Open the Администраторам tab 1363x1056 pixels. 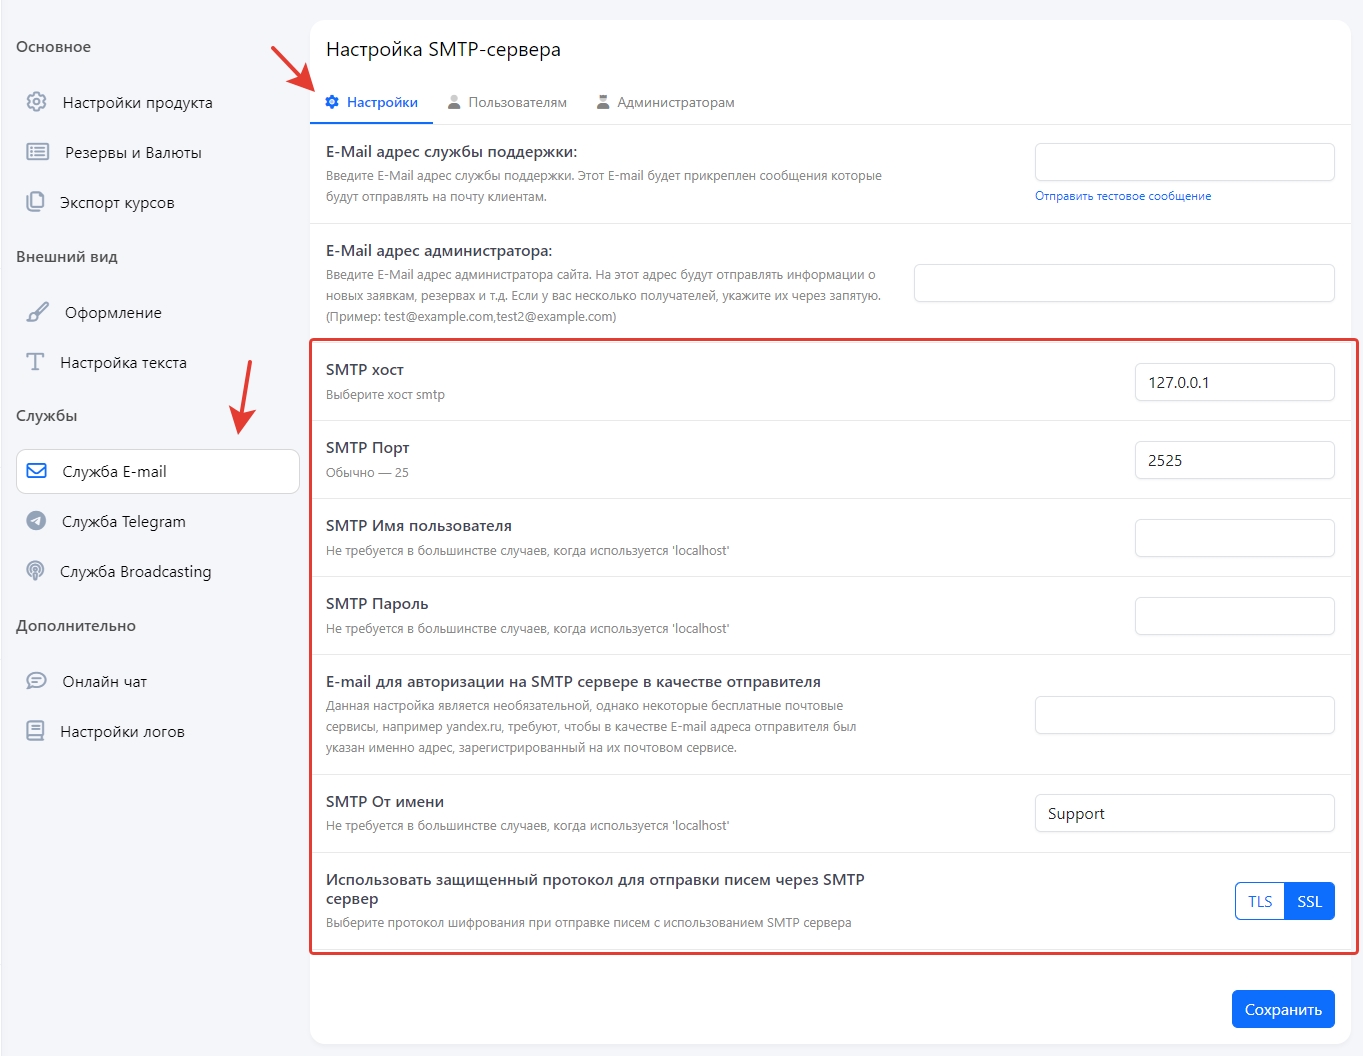[x=665, y=102]
